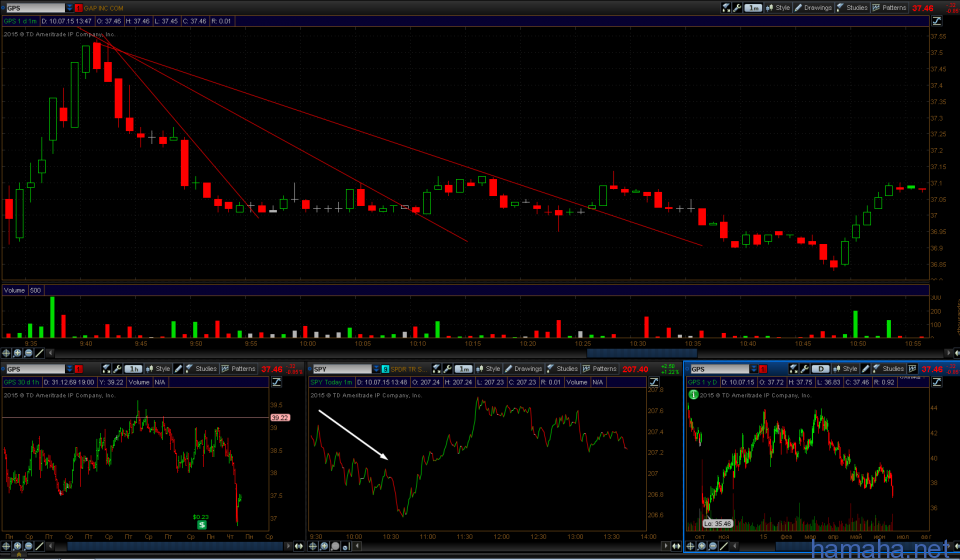Toggle expansion icon in SPY chart

coord(654,382)
